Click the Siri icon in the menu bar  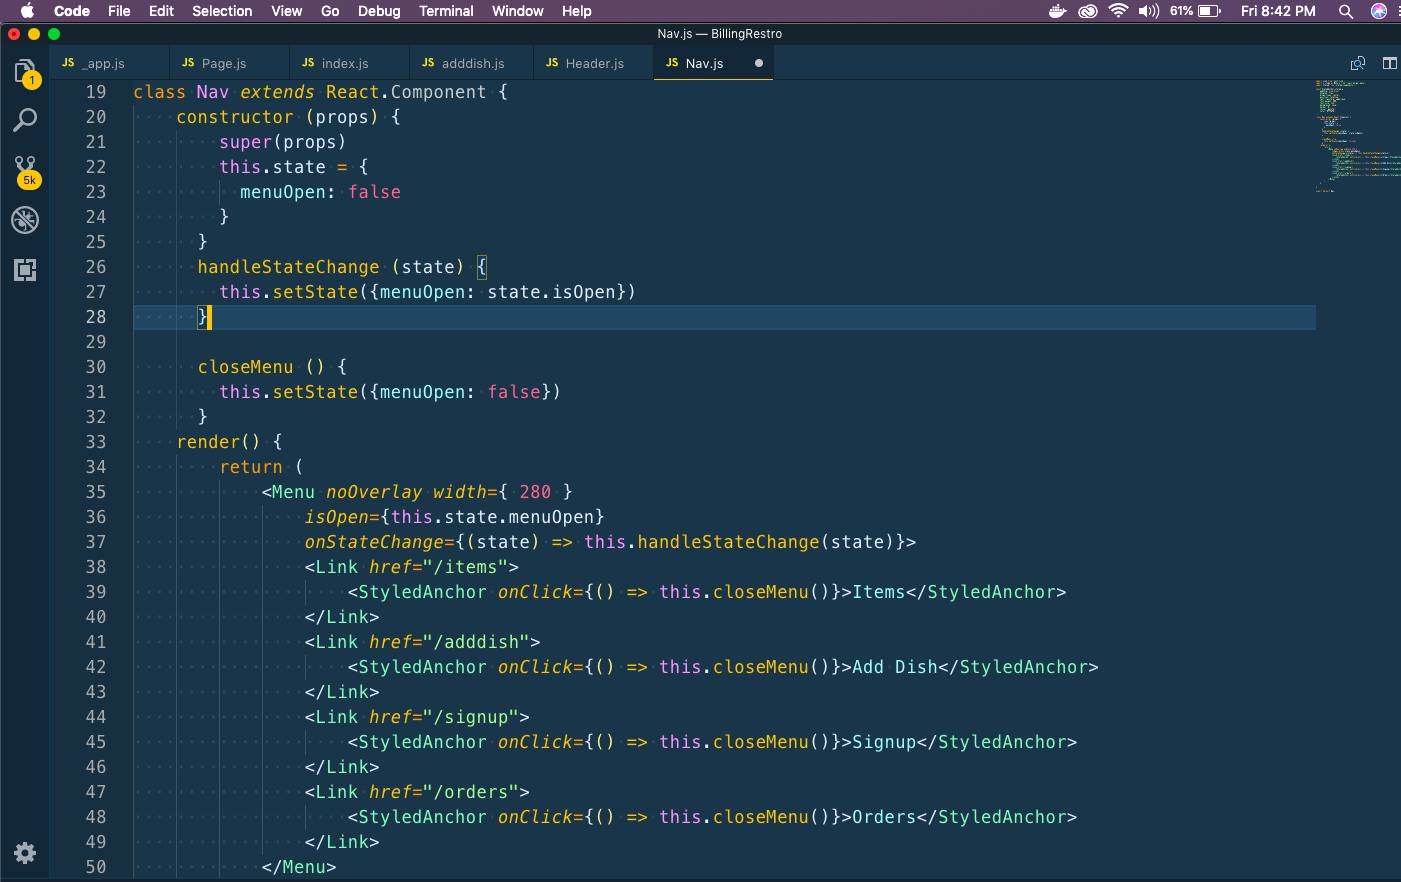[1379, 11]
